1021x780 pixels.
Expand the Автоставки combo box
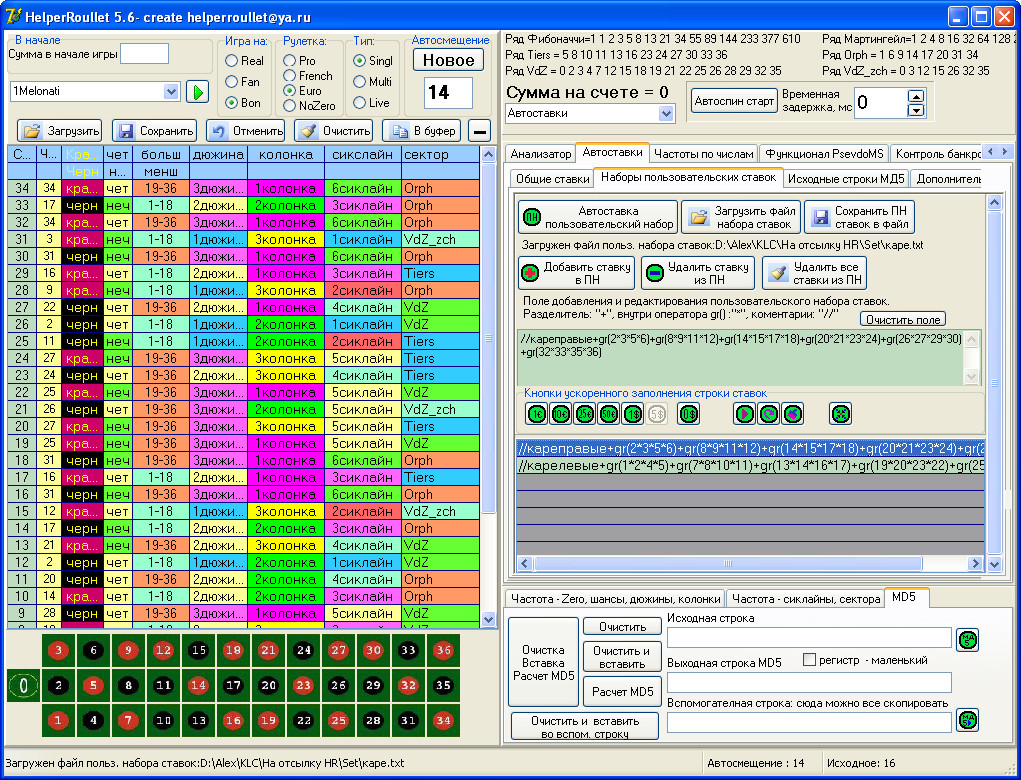[667, 114]
